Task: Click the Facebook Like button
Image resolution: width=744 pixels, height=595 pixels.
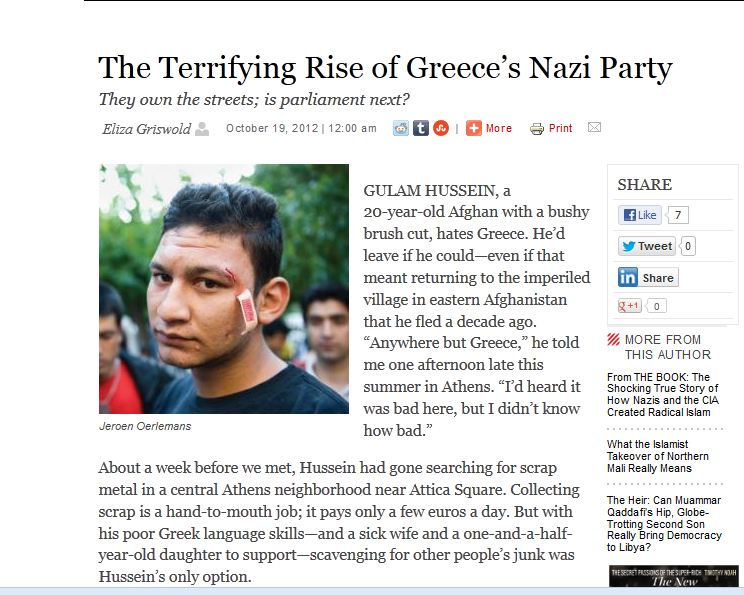Action: coord(640,215)
